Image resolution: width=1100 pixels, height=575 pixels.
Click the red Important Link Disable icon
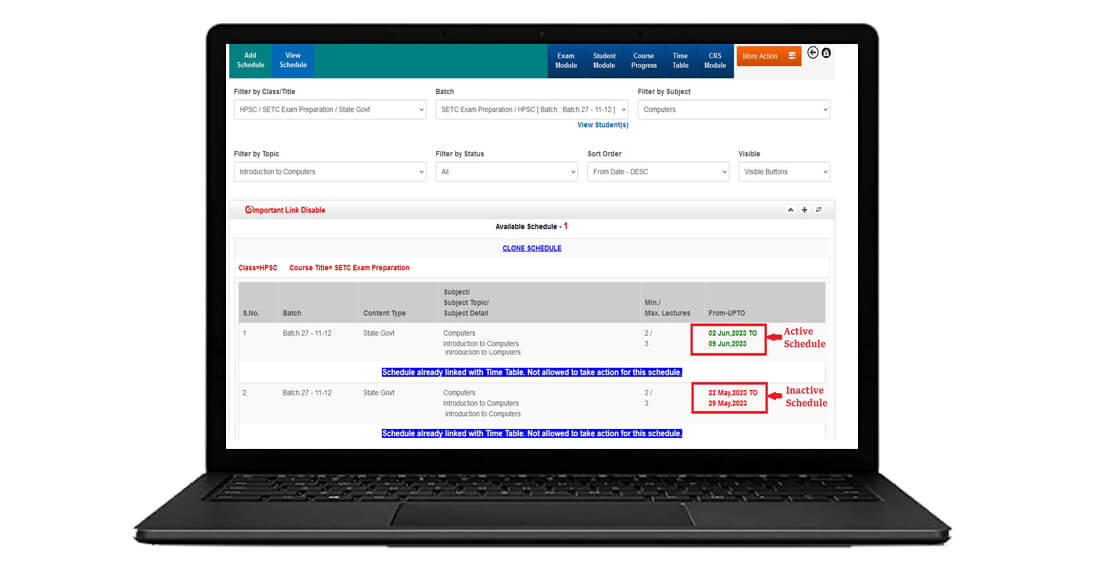[x=250, y=210]
